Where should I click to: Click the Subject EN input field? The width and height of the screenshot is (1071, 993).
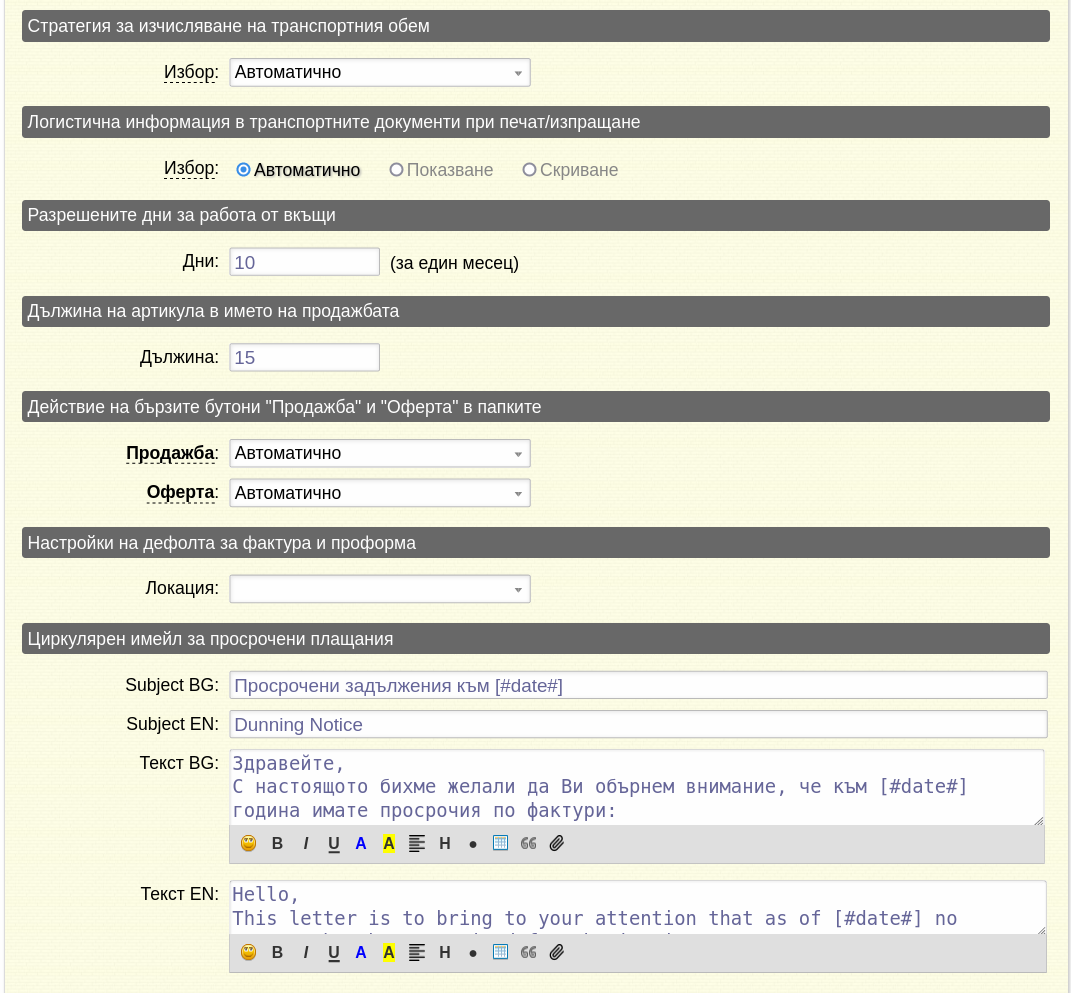(638, 724)
